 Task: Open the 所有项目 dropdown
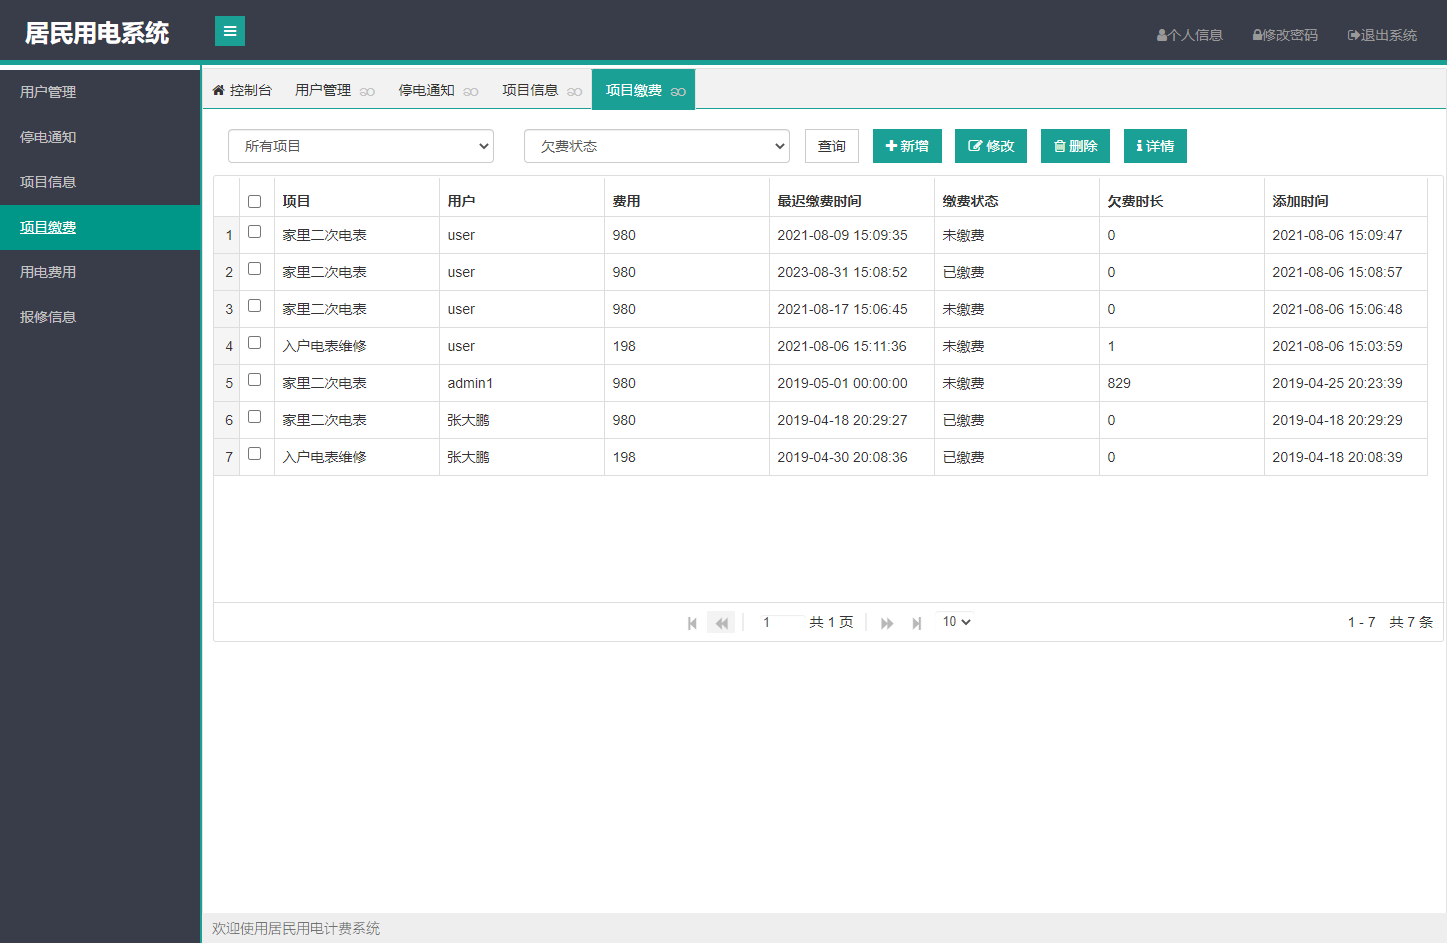tap(360, 145)
